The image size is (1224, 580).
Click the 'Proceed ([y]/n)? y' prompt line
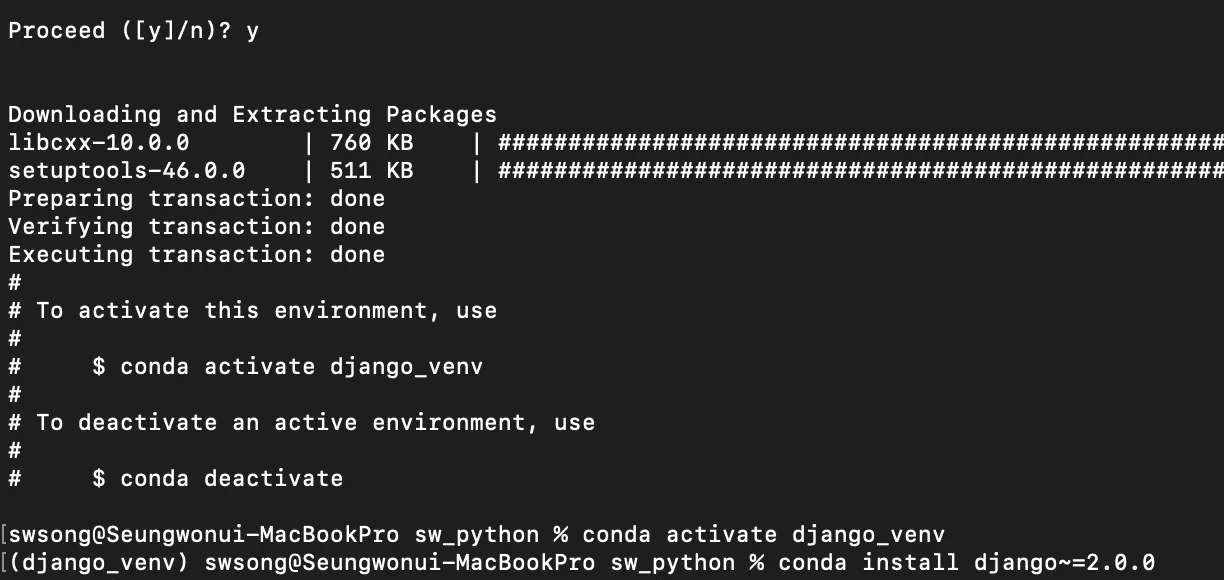133,31
